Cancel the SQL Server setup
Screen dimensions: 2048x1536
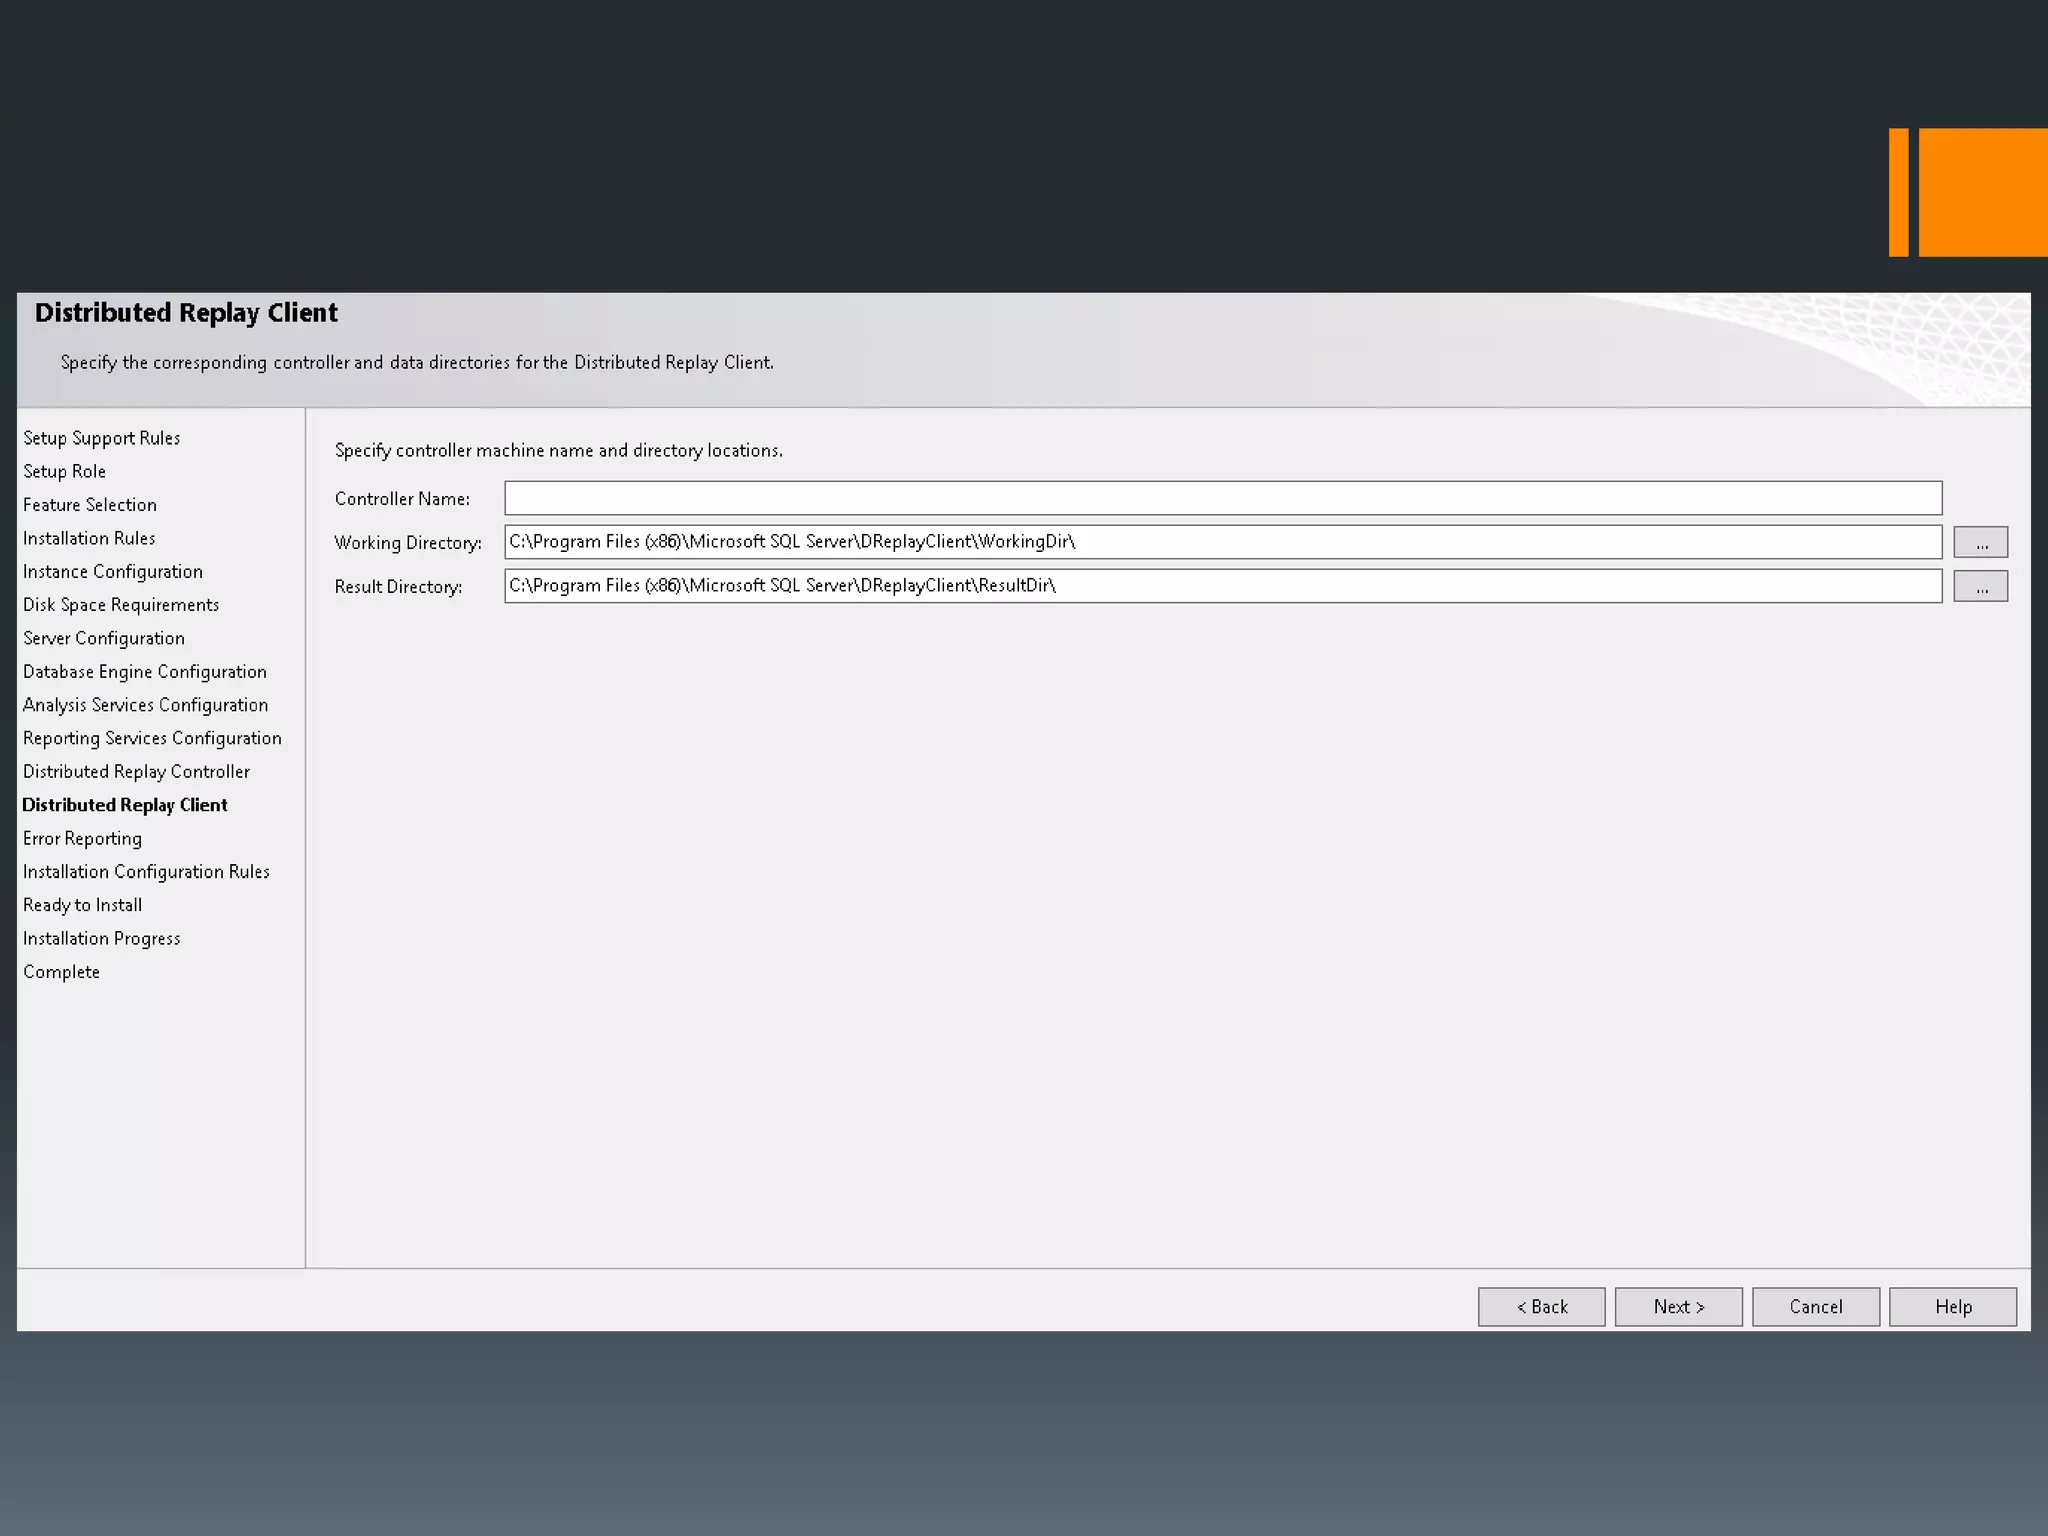[1815, 1307]
